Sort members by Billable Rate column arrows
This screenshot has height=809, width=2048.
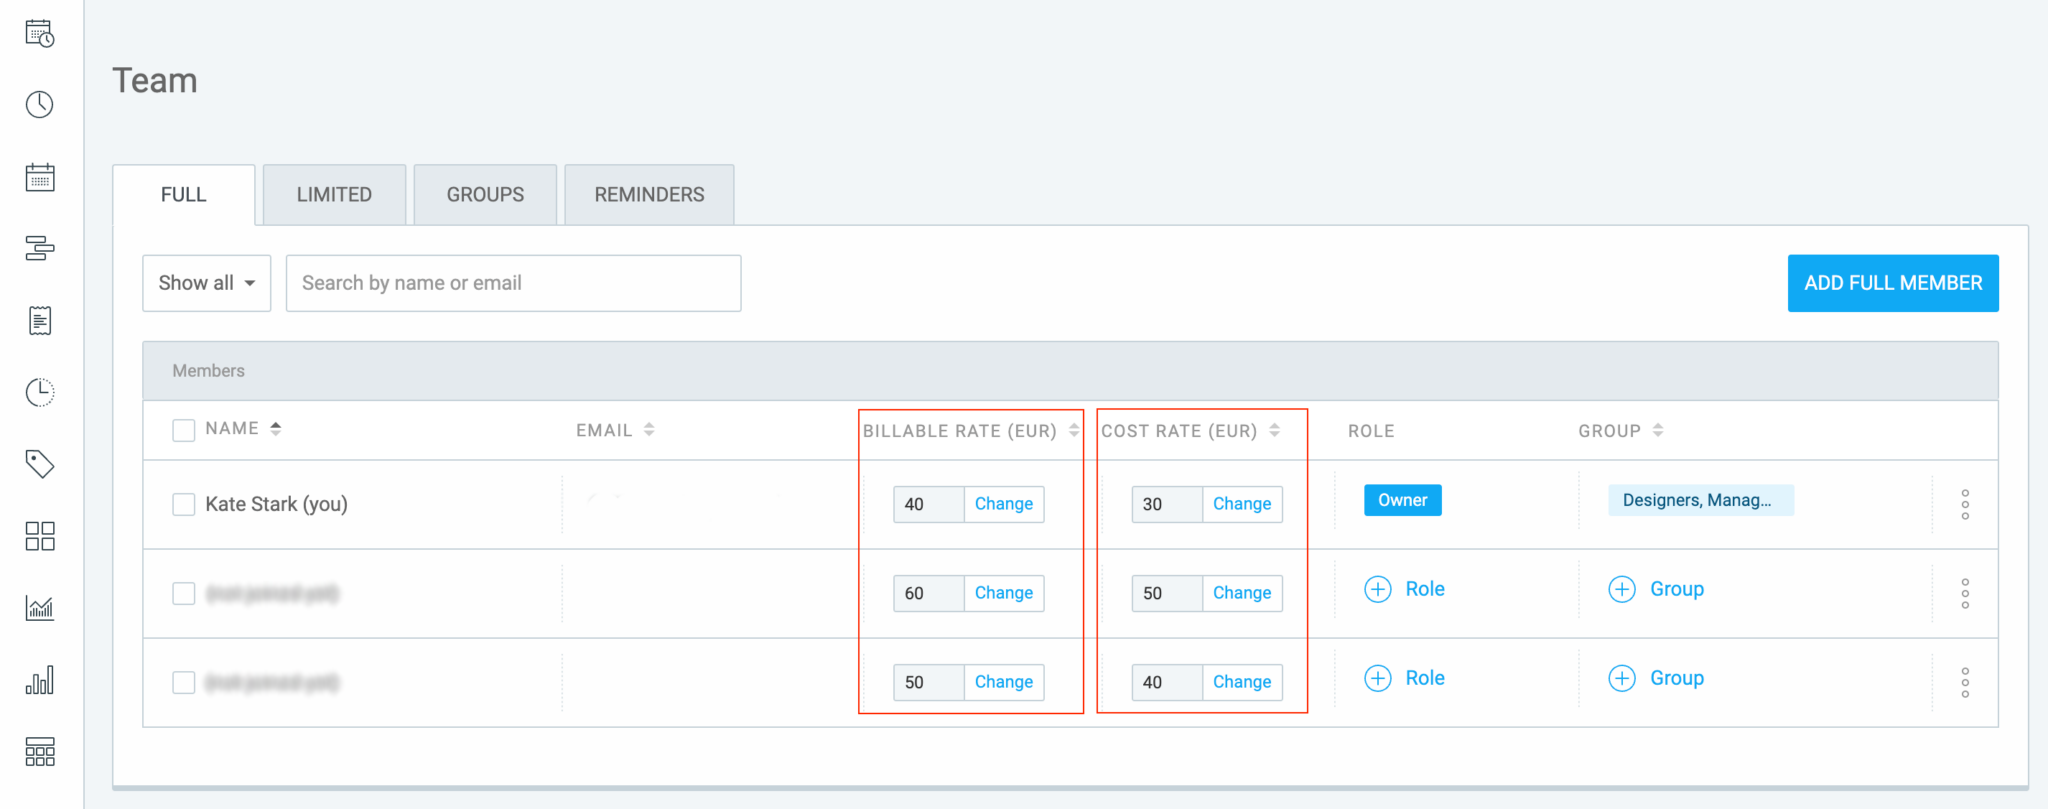tap(1074, 430)
